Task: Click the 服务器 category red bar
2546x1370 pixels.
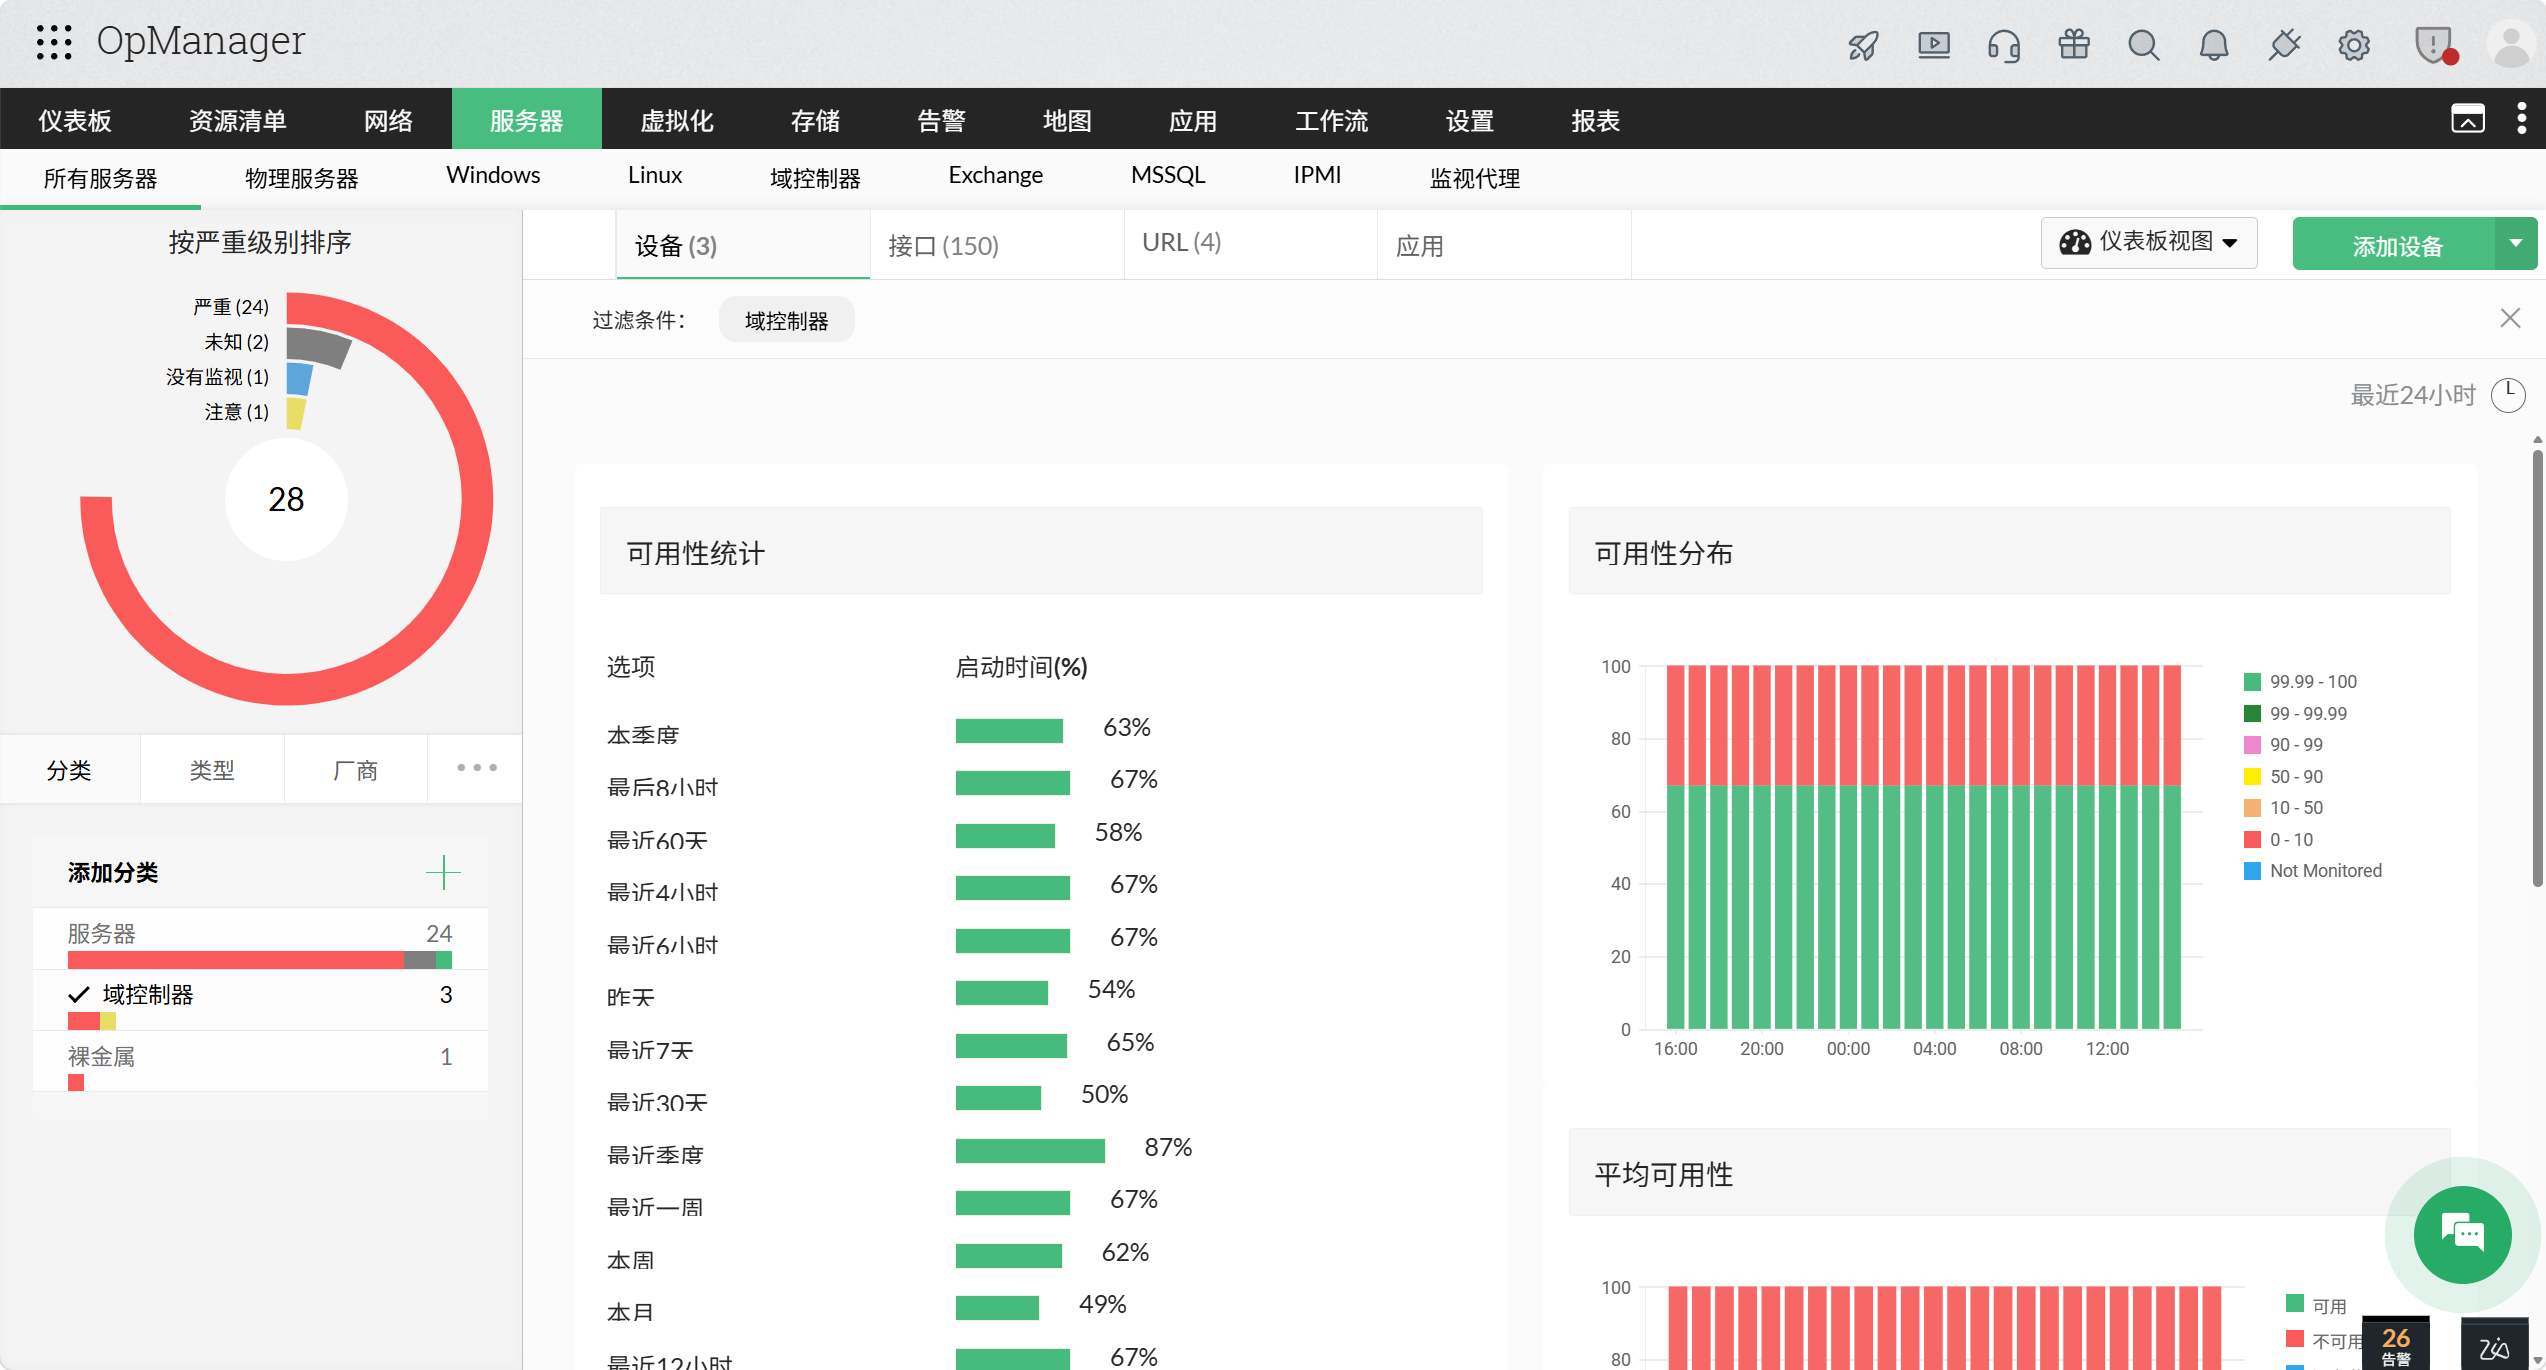Action: click(236, 960)
